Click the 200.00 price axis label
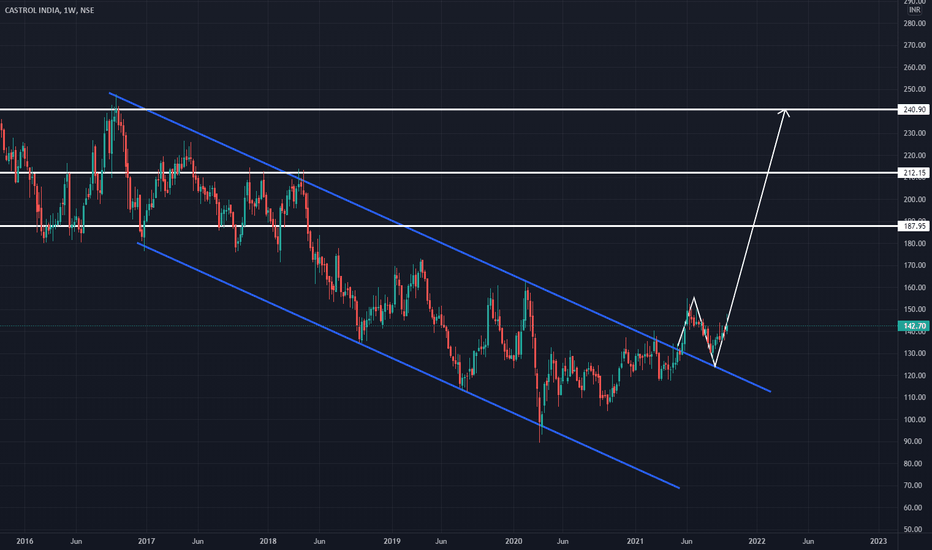Screen dimensions: 932x550 (x=914, y=199)
